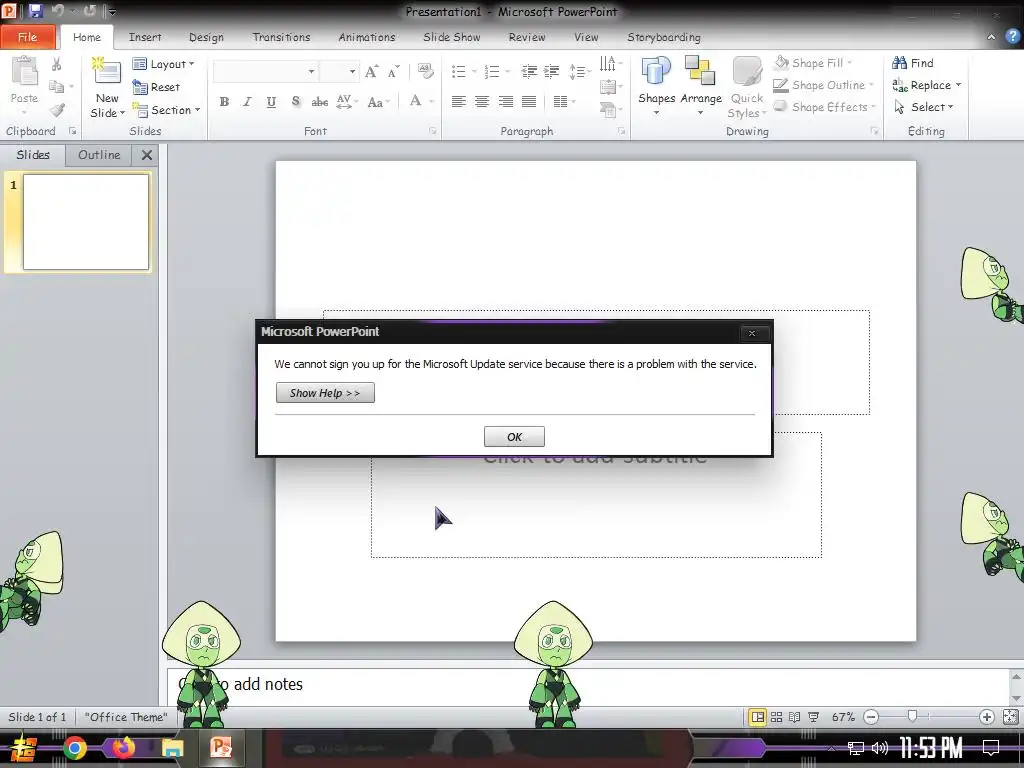This screenshot has width=1024, height=768.
Task: Click the Cut scissors icon
Action: pyautogui.click(x=56, y=64)
